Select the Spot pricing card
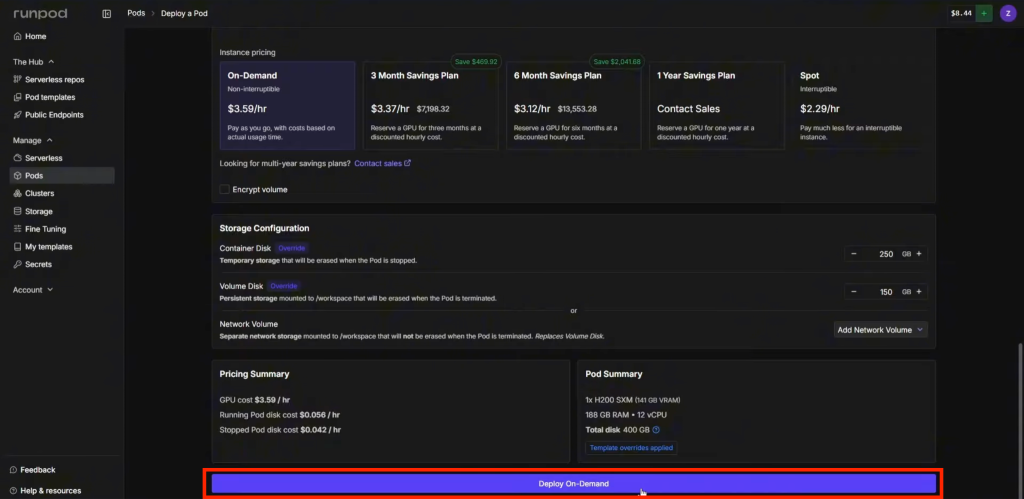1024x499 pixels. pyautogui.click(x=859, y=106)
